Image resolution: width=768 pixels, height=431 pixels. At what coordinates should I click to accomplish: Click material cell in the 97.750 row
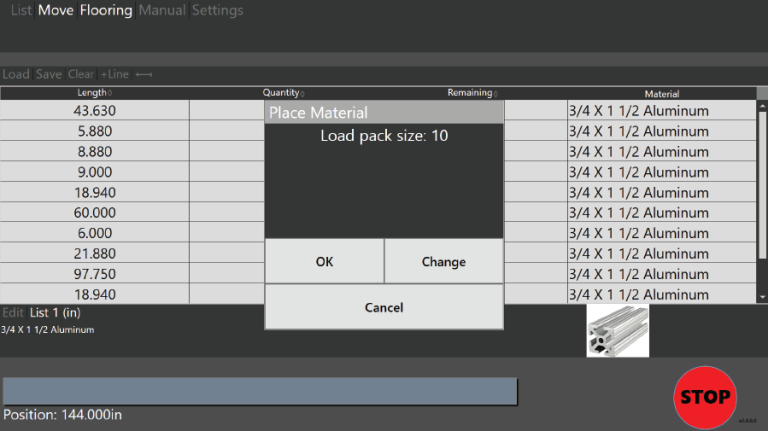pyautogui.click(x=662, y=274)
